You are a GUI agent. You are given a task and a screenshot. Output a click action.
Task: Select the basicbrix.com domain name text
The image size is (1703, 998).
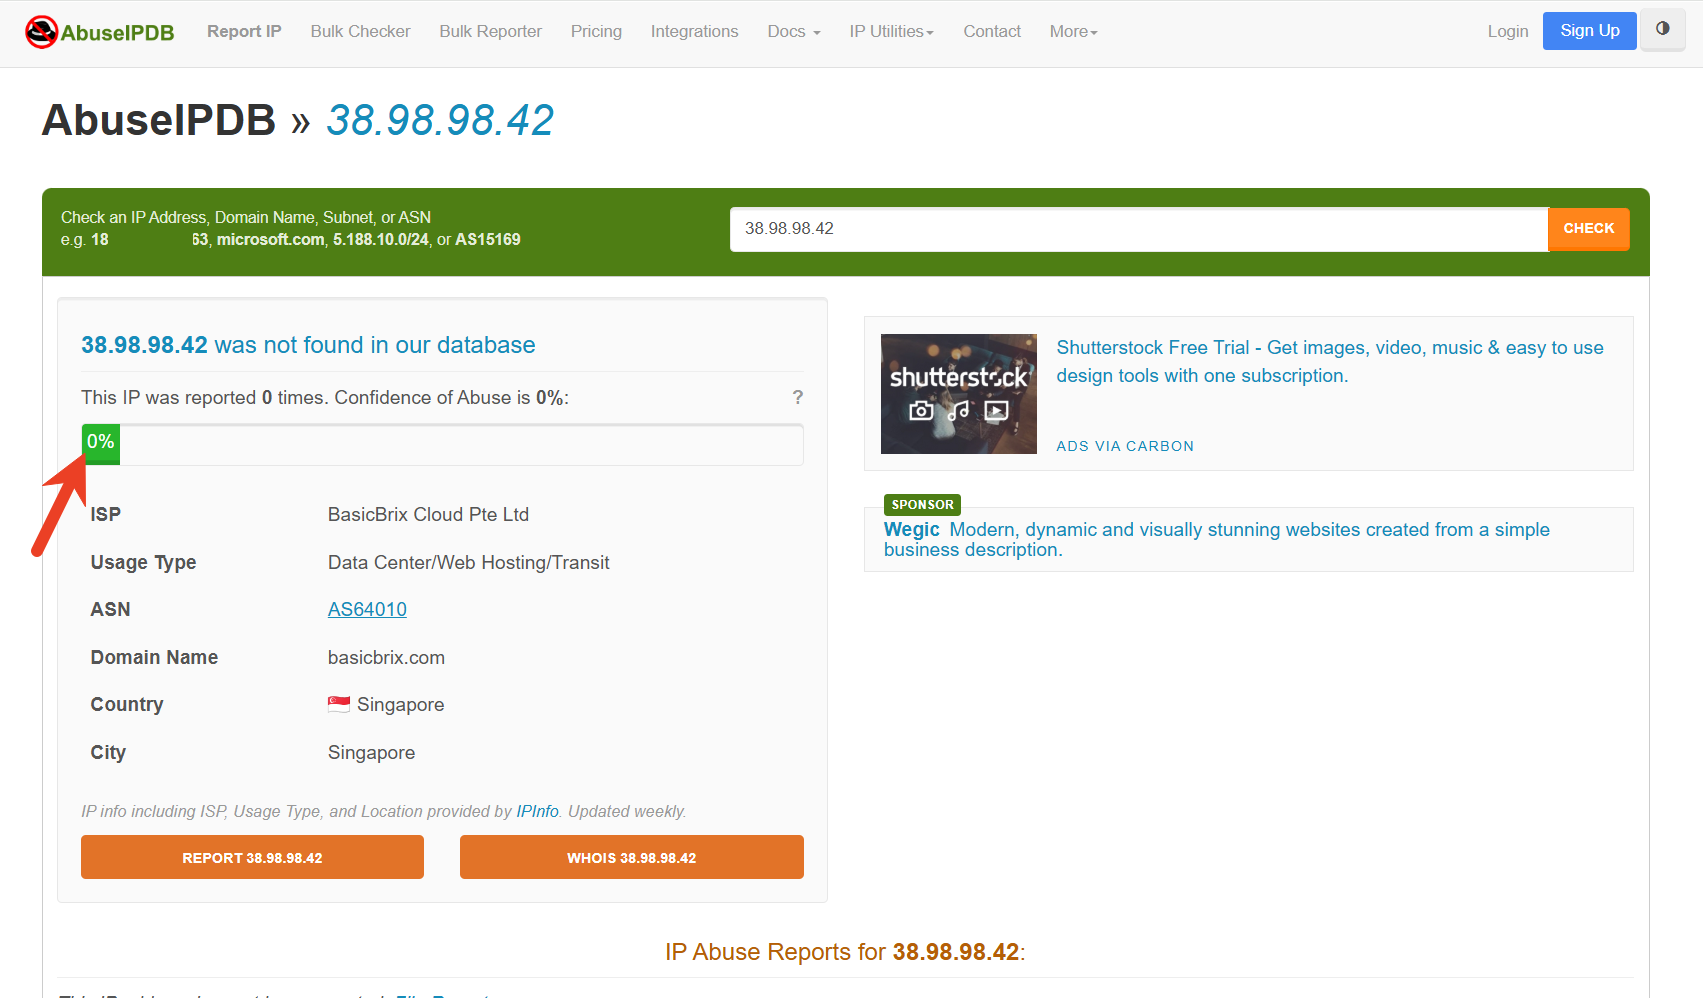pyautogui.click(x=386, y=657)
